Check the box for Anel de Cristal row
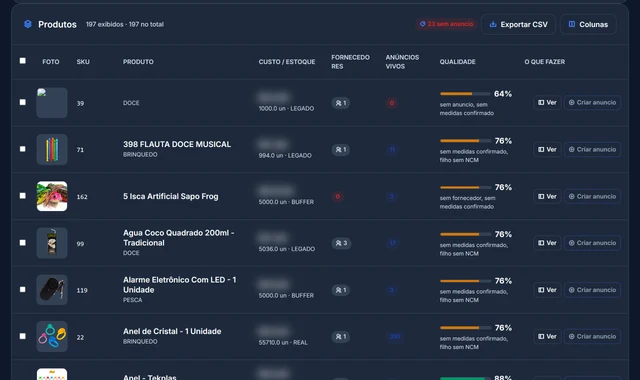Image resolution: width=640 pixels, height=380 pixels. pyautogui.click(x=22, y=336)
